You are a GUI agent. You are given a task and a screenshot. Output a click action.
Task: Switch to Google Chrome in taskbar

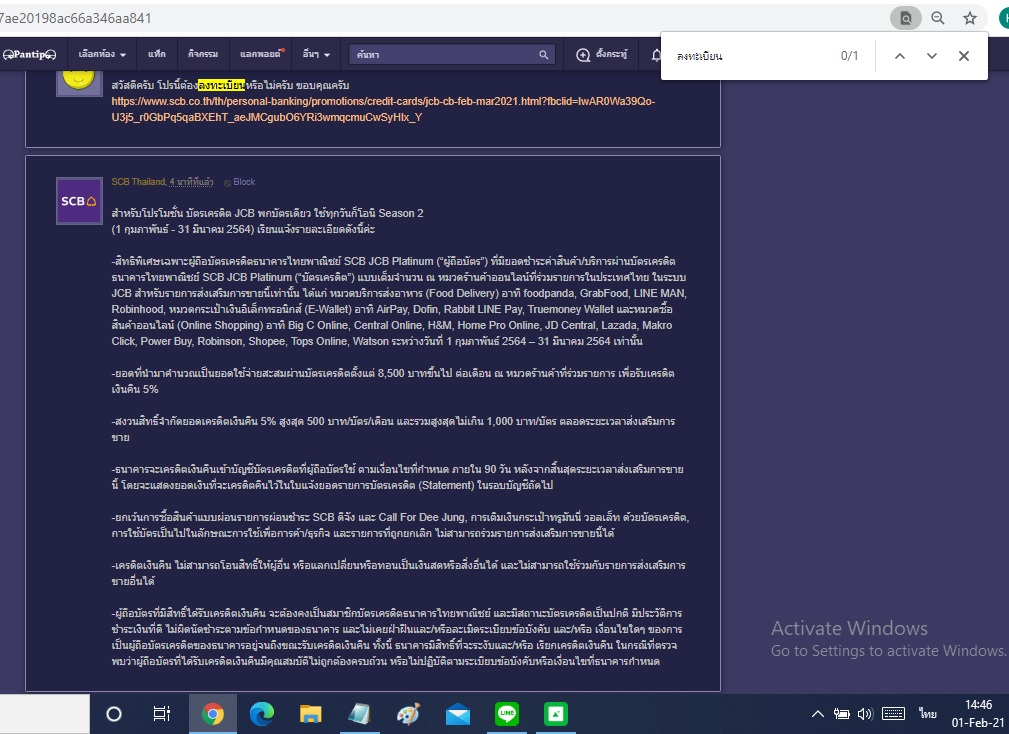pyautogui.click(x=212, y=714)
